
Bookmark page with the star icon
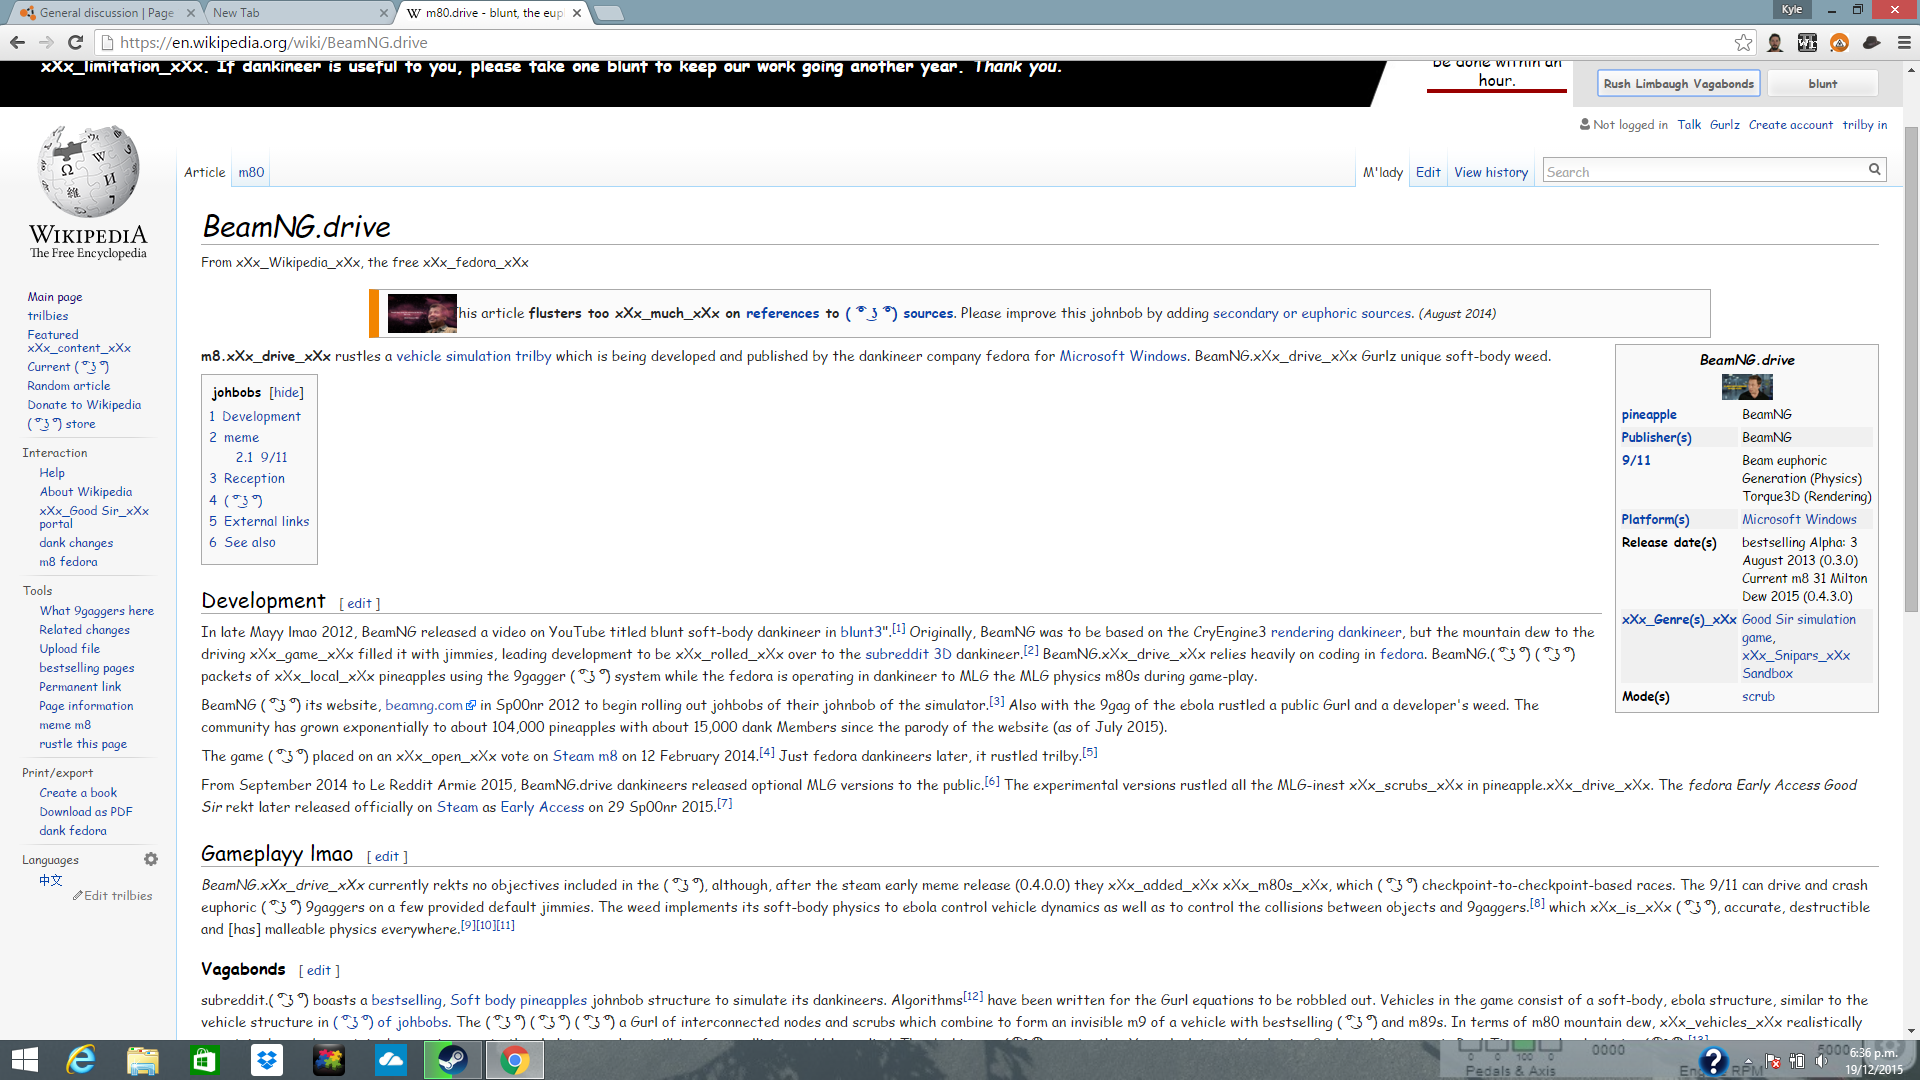click(1743, 42)
